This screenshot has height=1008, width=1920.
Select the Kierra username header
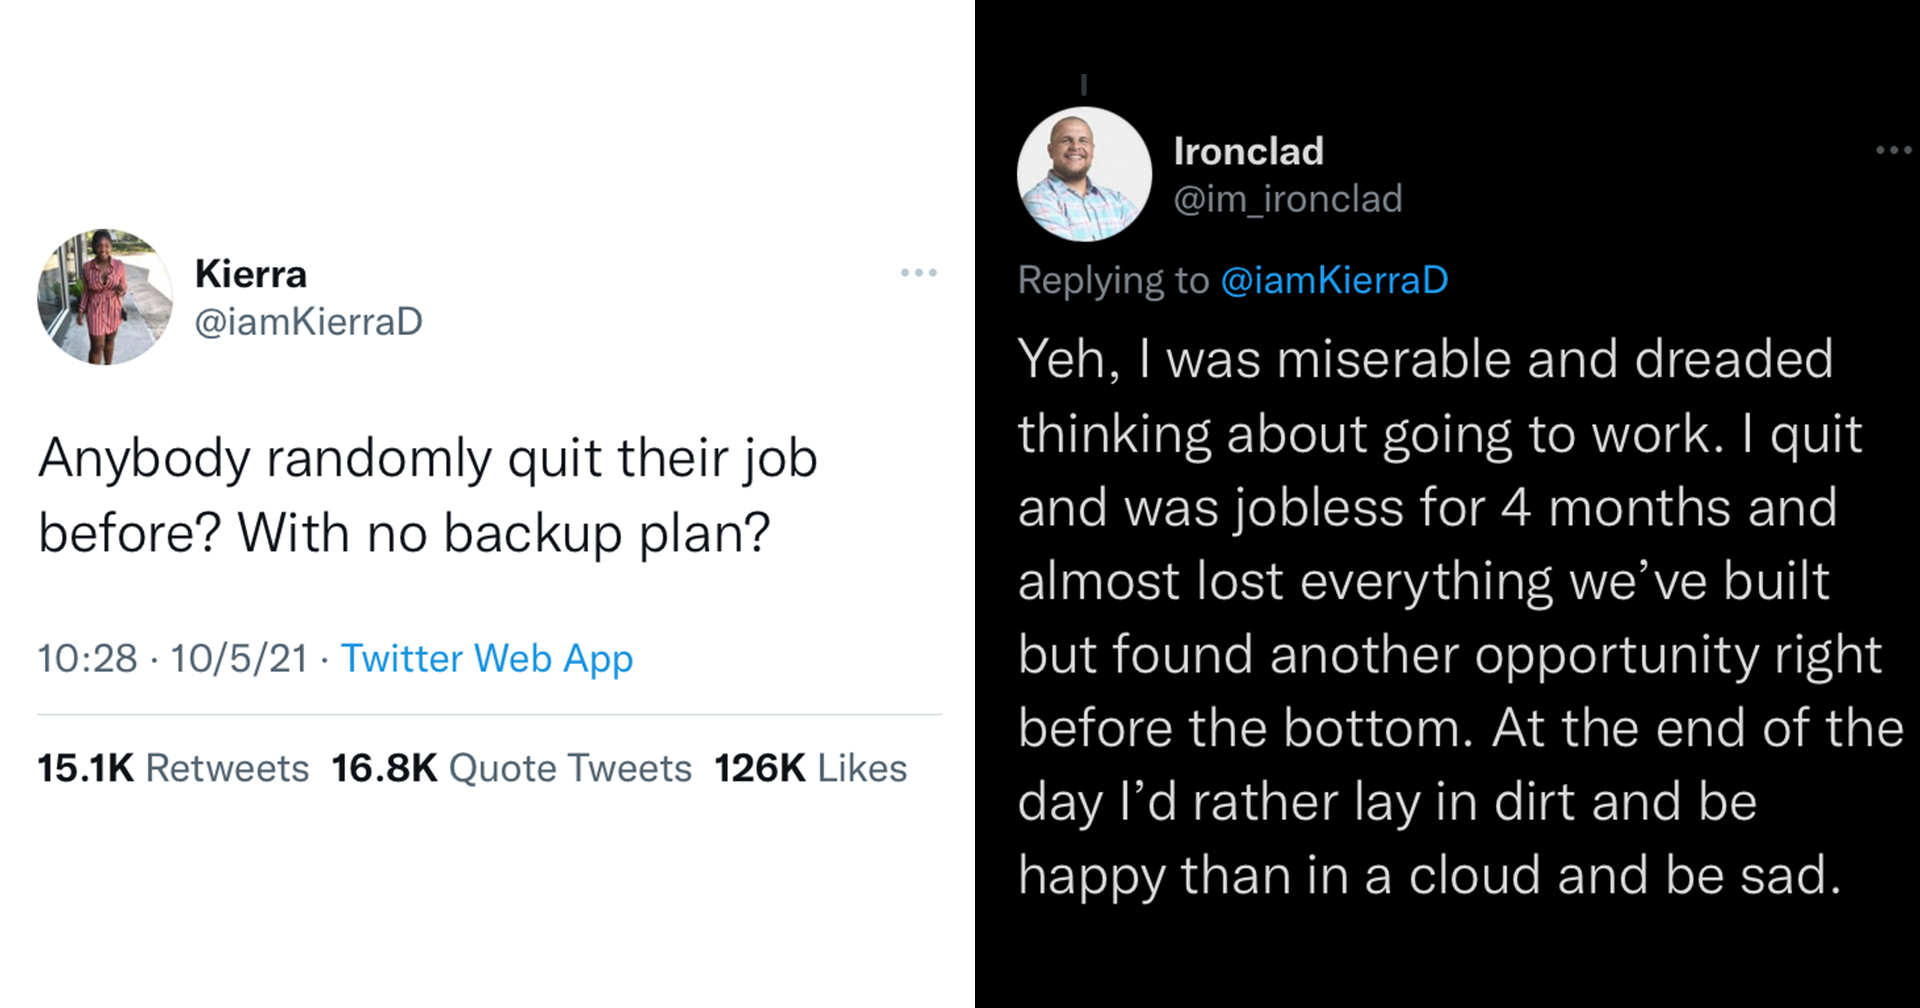point(252,273)
